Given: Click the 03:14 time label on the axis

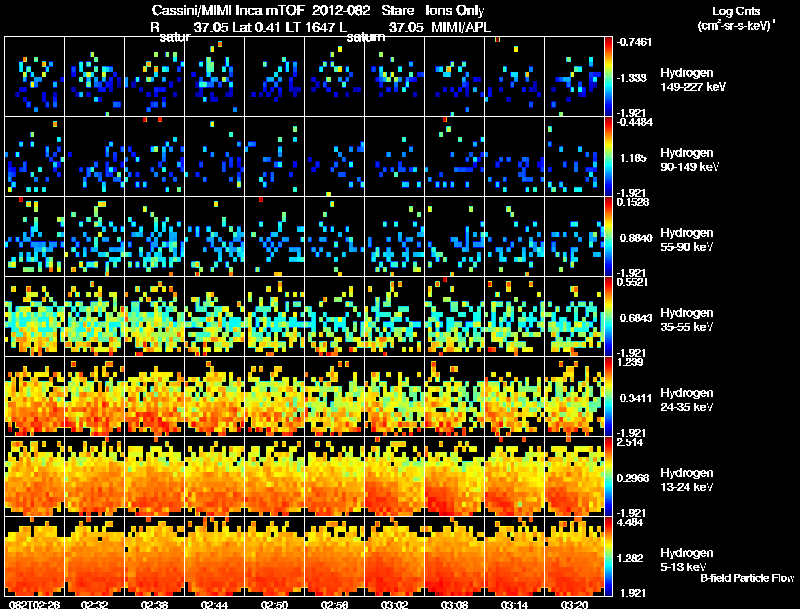Looking at the screenshot, I should pos(514,604).
